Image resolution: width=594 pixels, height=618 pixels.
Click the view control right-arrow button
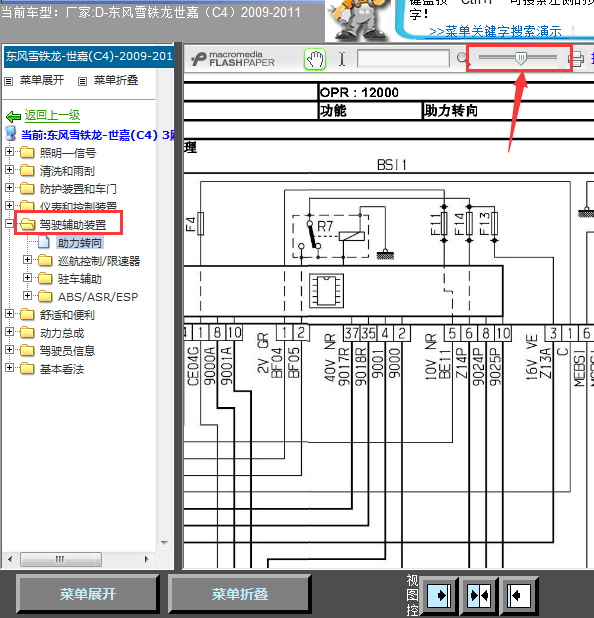coord(439,594)
